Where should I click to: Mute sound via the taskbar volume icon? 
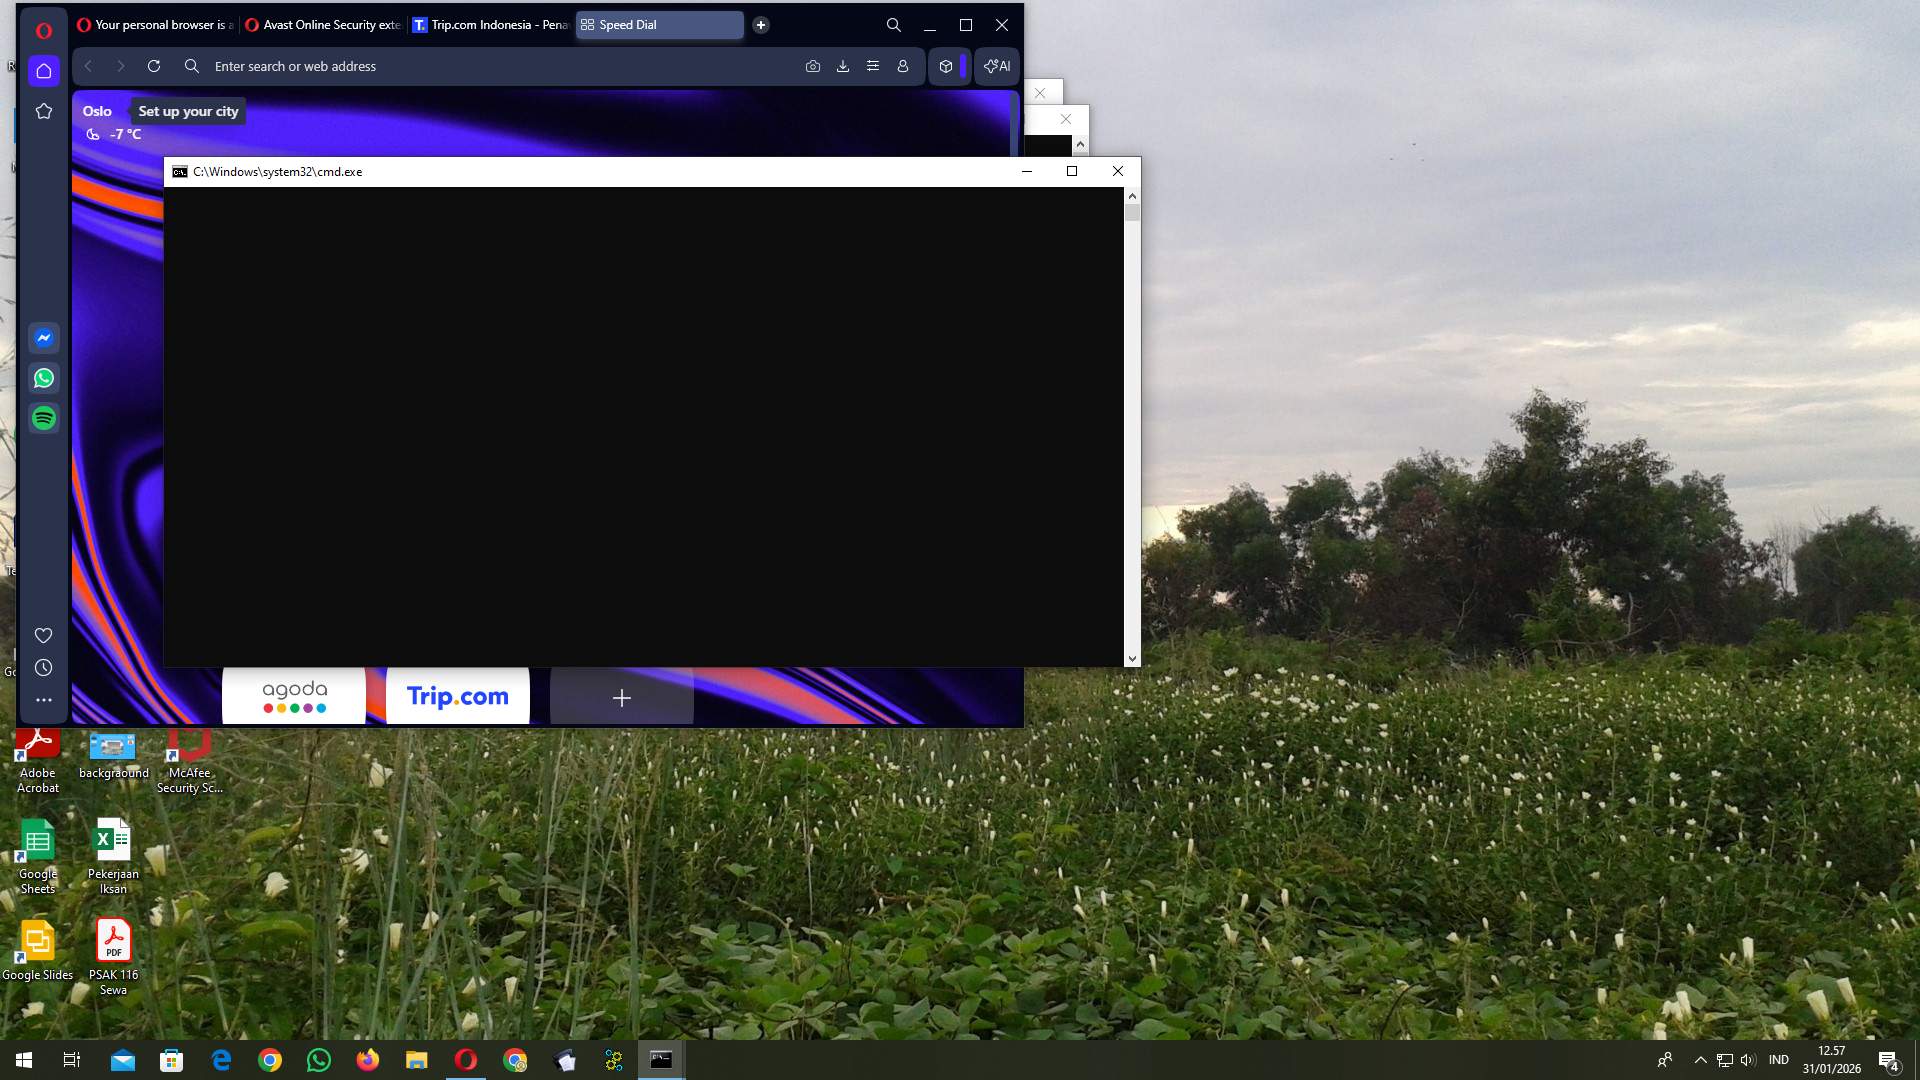(x=1747, y=1059)
